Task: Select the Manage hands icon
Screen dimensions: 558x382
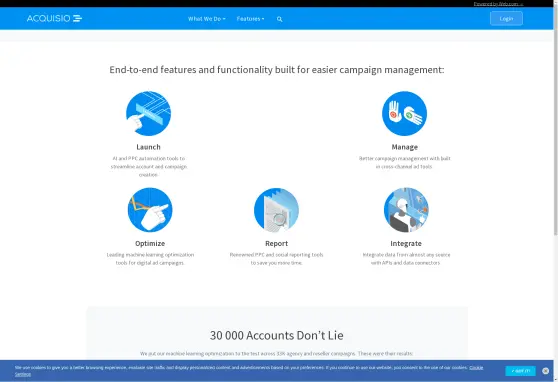Action: tap(404, 113)
